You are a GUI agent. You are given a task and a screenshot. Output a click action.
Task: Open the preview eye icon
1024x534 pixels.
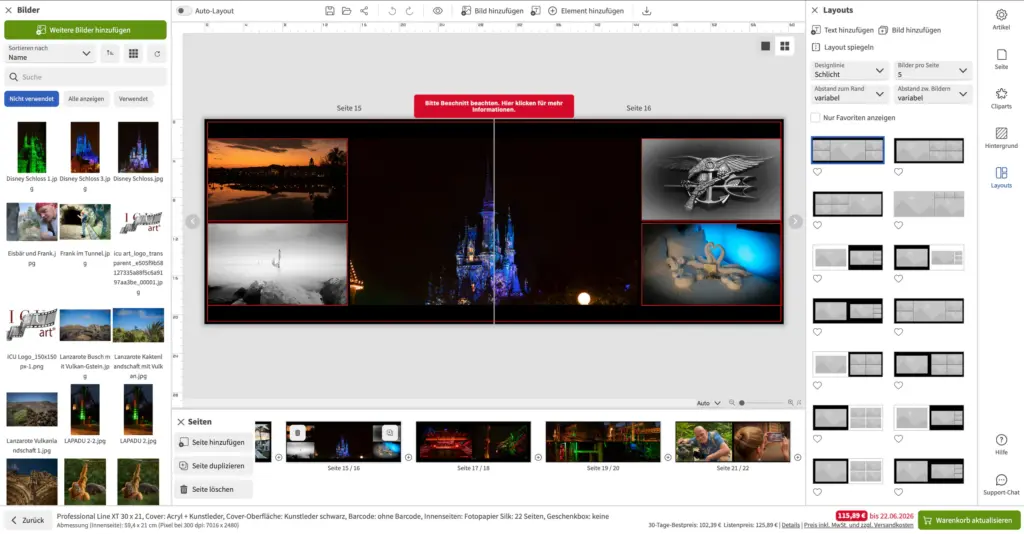click(x=438, y=10)
